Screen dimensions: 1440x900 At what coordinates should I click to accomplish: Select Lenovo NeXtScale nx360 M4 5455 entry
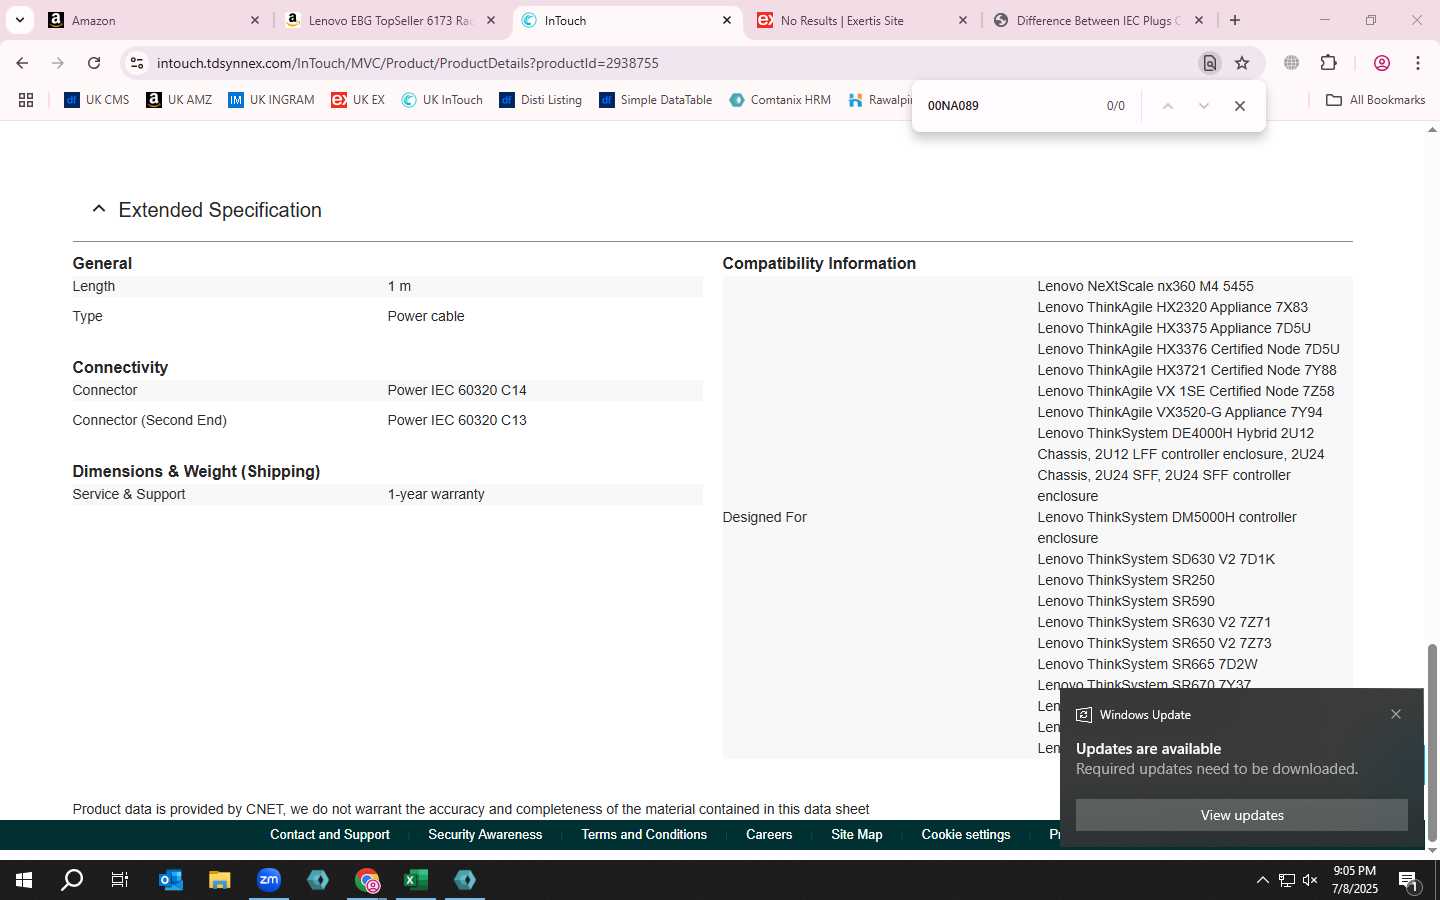point(1145,286)
